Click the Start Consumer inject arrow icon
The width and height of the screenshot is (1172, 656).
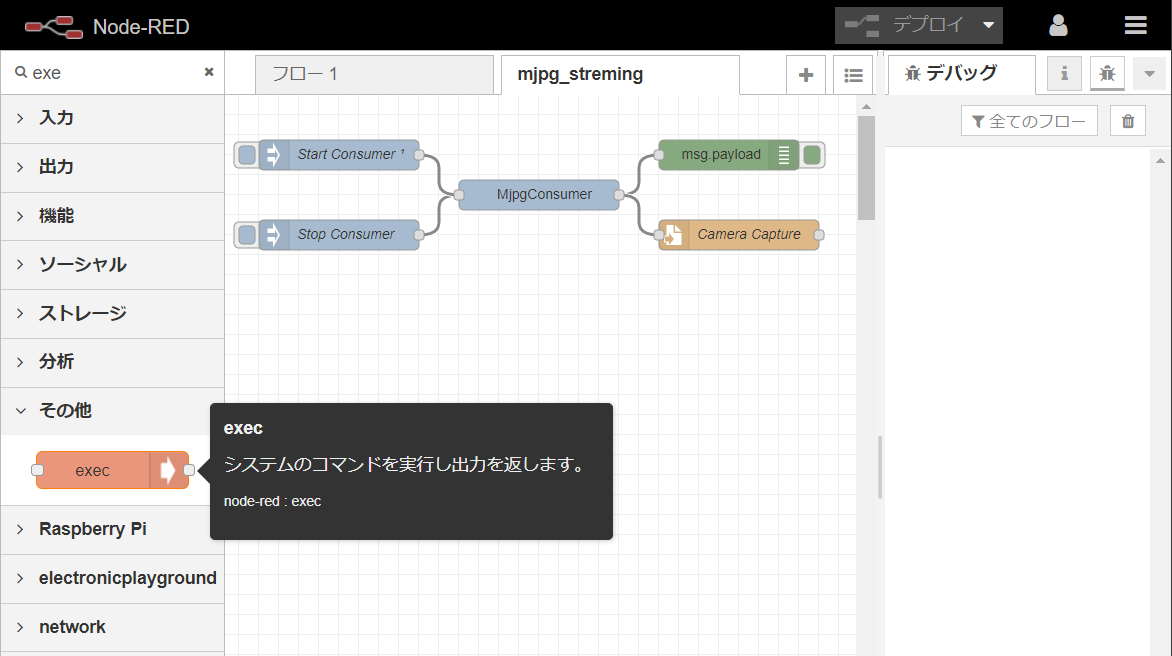coord(274,155)
